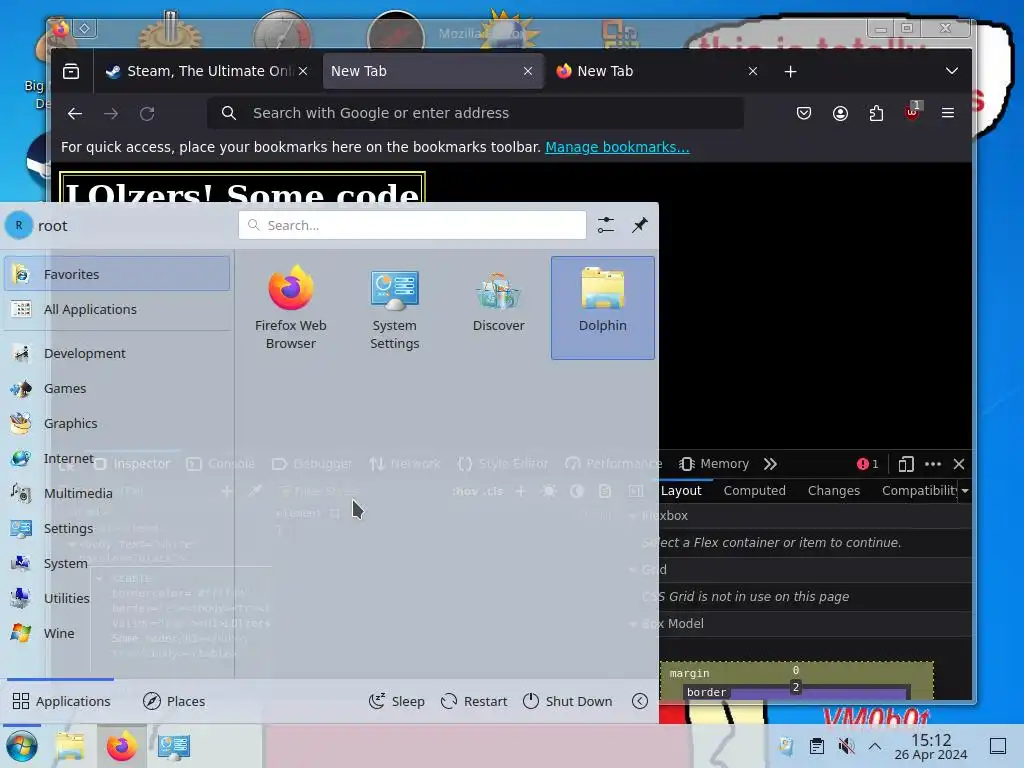Viewport: 1024px width, 768px height.
Task: Open the Memory devtools tab
Action: point(714,464)
